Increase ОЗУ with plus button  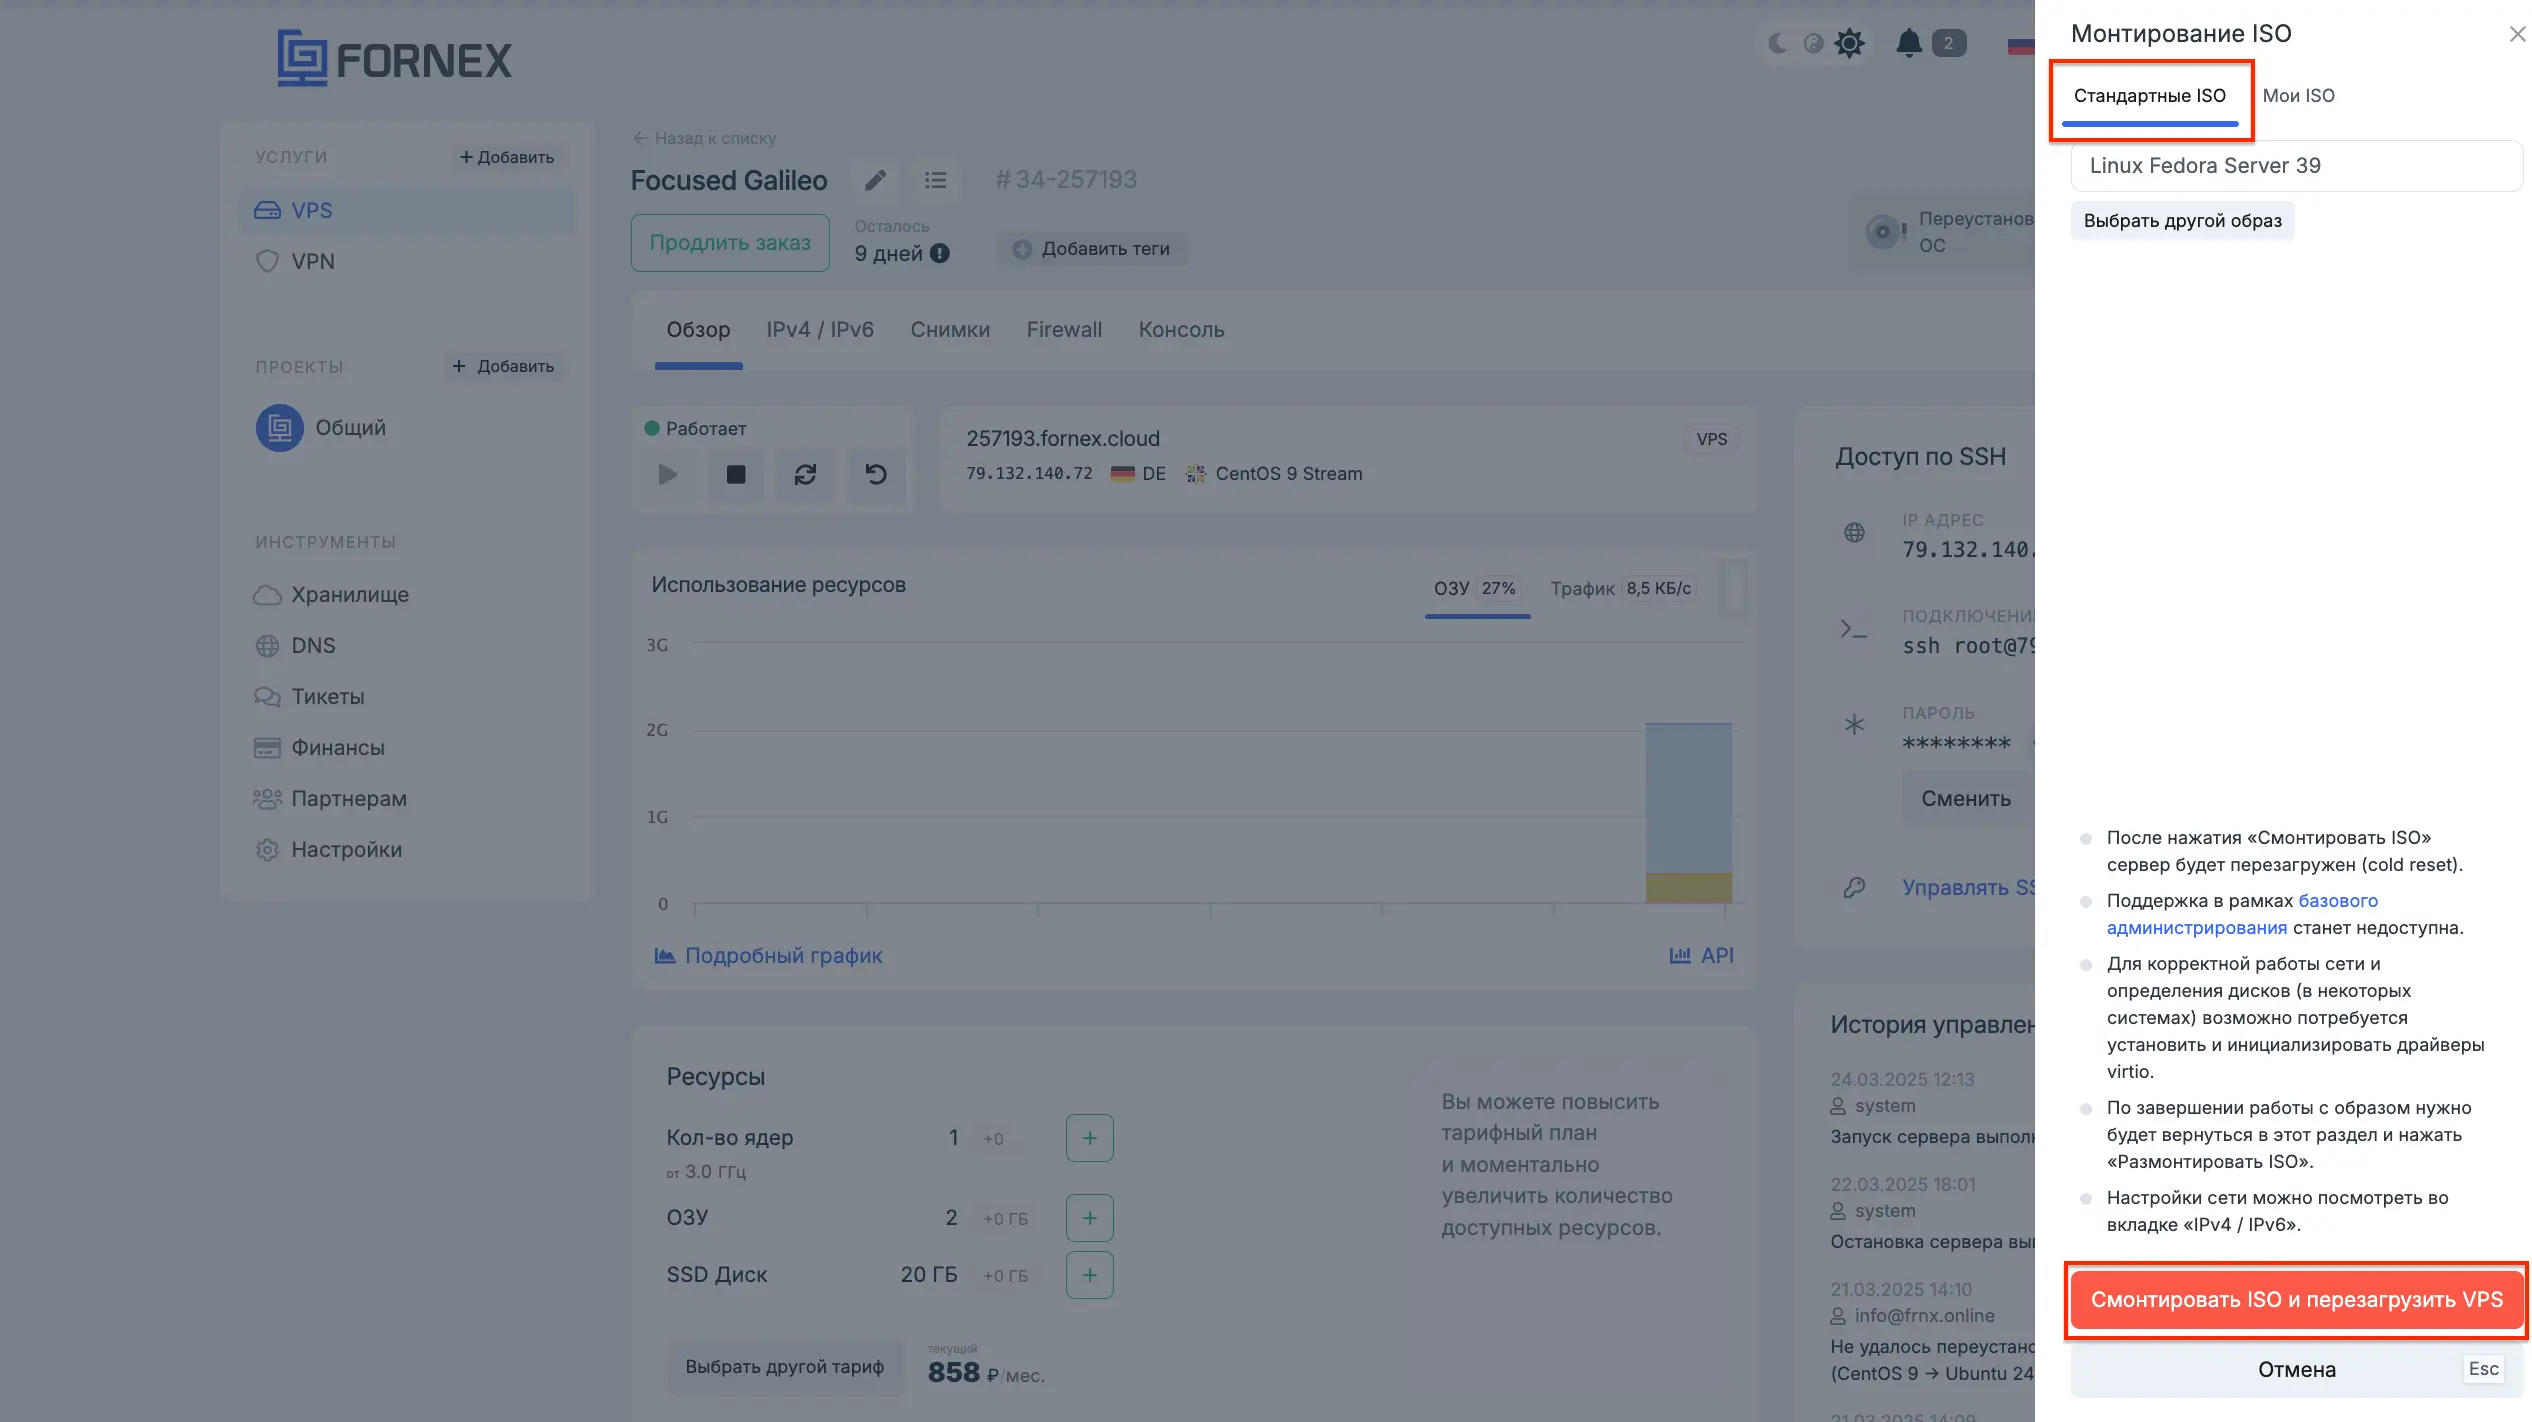pos(1090,1218)
